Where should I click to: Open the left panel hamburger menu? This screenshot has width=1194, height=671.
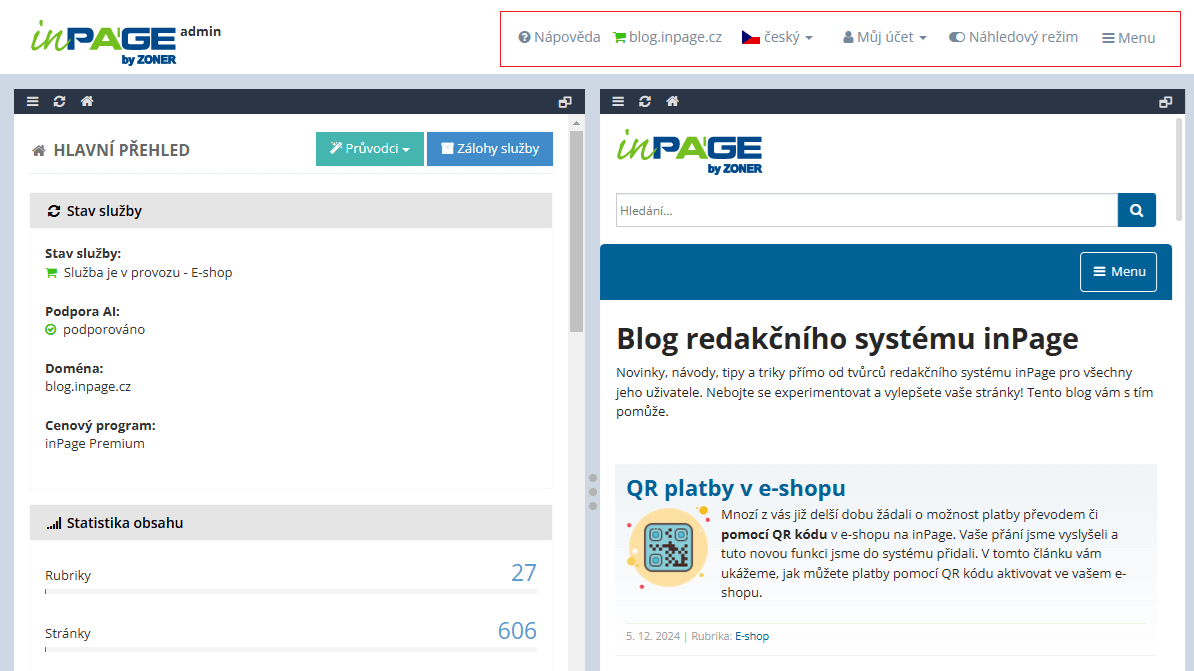(x=33, y=101)
